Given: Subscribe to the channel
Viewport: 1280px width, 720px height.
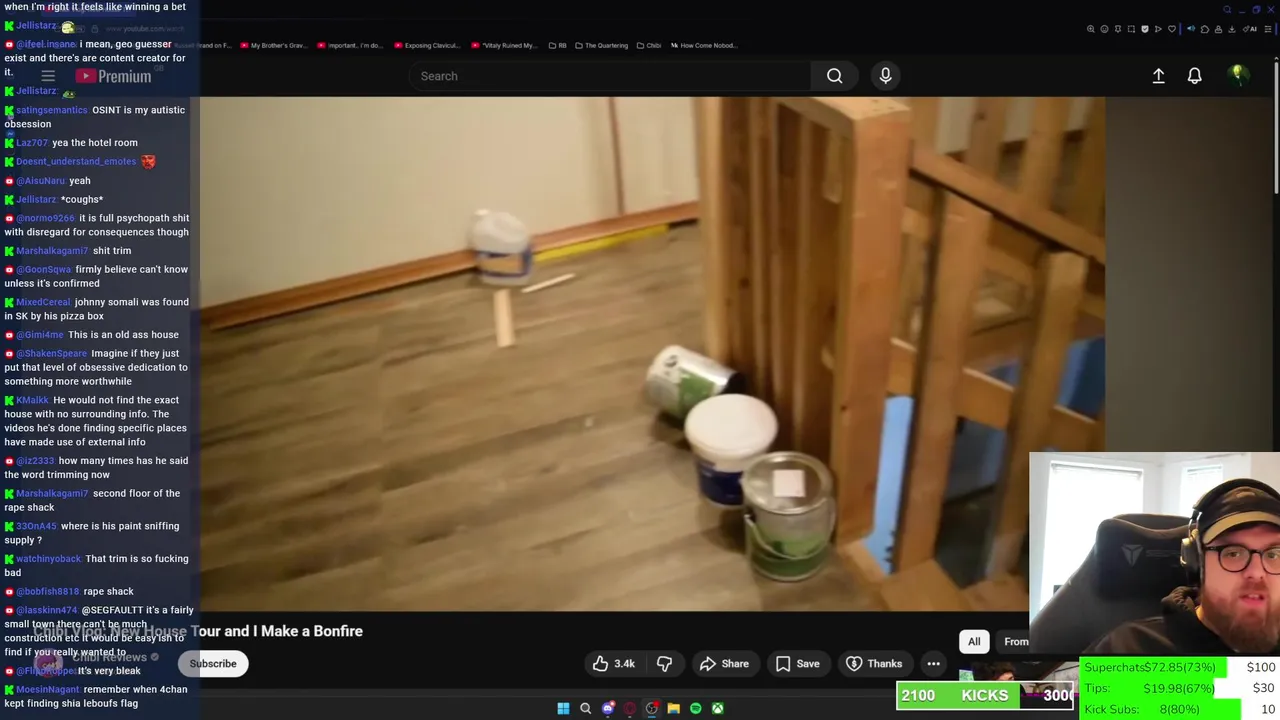Looking at the screenshot, I should pyautogui.click(x=213, y=664).
